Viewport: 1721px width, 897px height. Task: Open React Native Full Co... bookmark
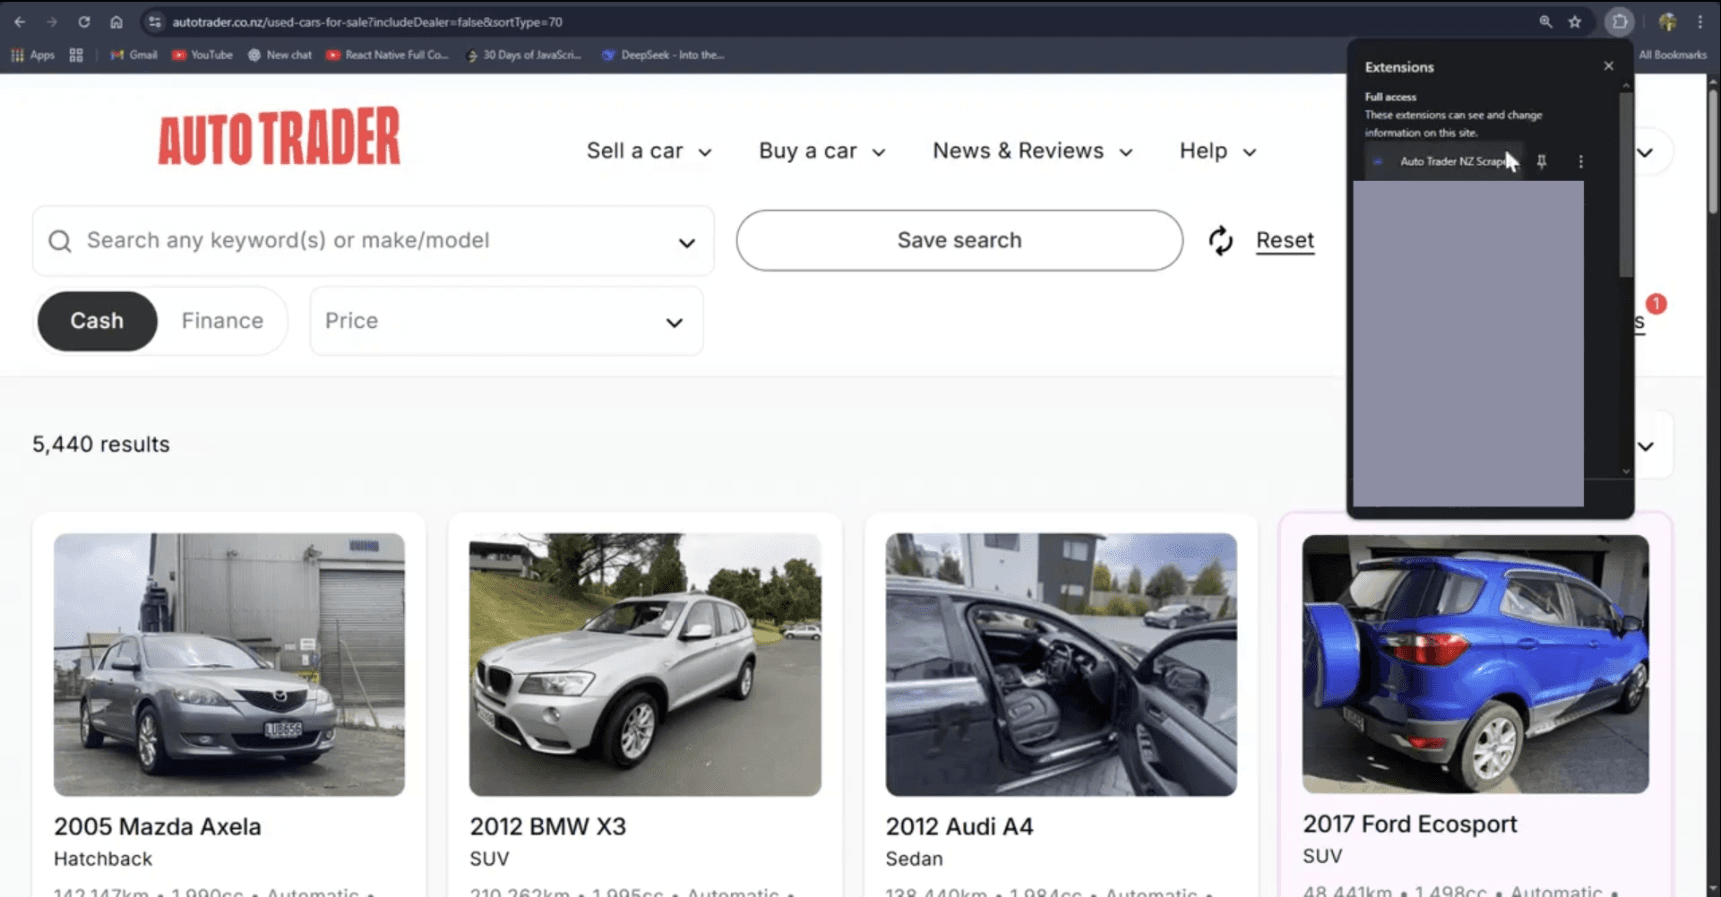click(388, 55)
